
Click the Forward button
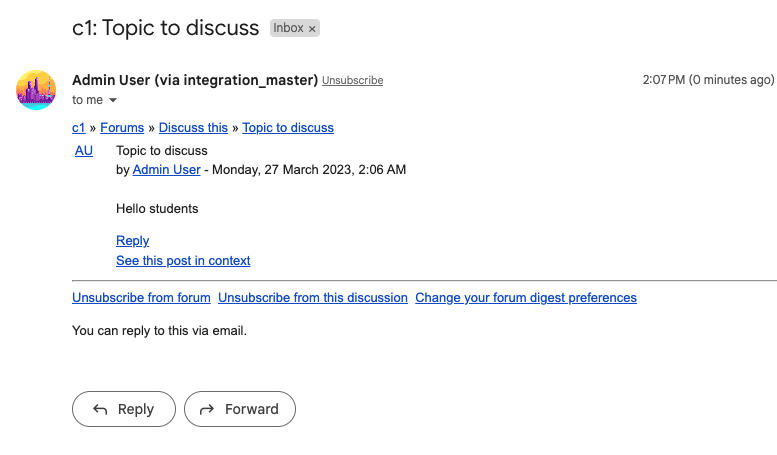tap(240, 409)
